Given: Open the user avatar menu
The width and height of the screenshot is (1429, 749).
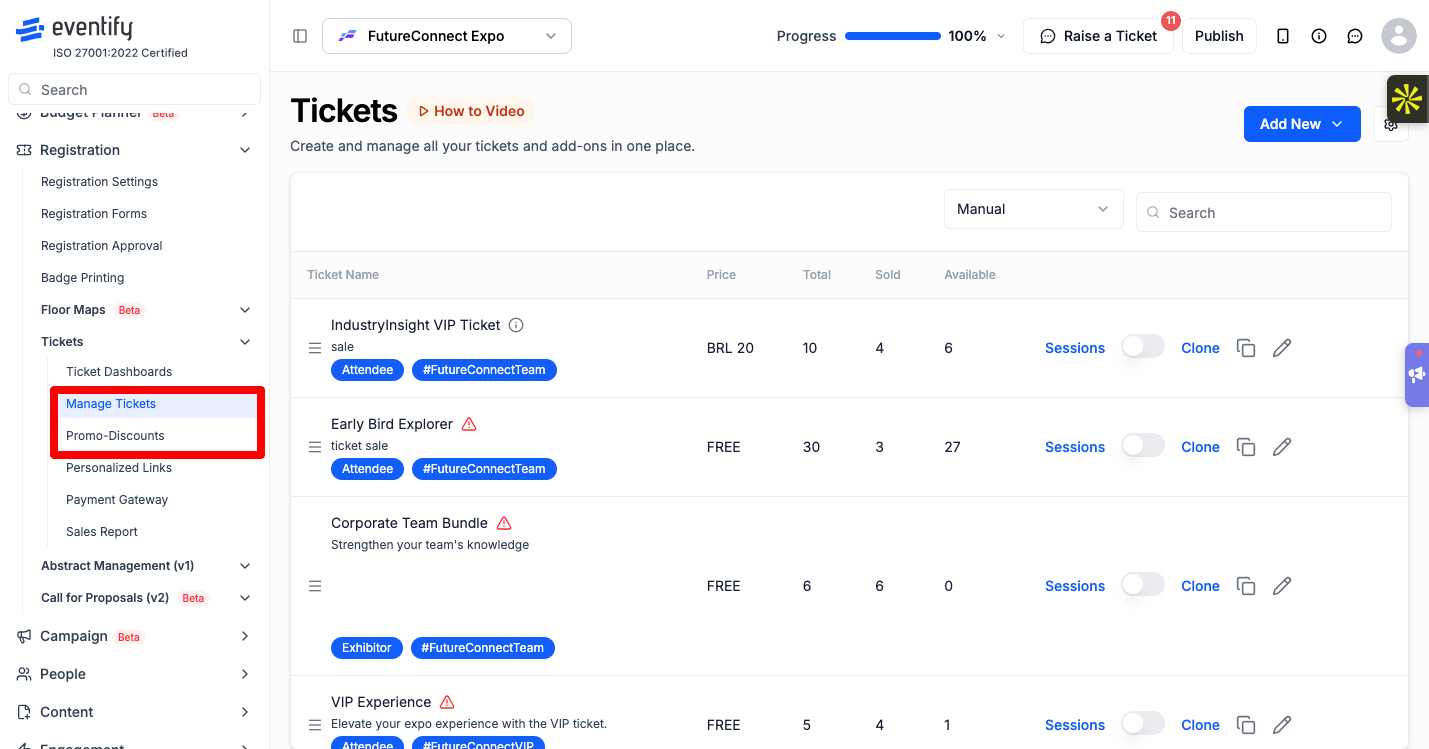Looking at the screenshot, I should click(x=1398, y=36).
